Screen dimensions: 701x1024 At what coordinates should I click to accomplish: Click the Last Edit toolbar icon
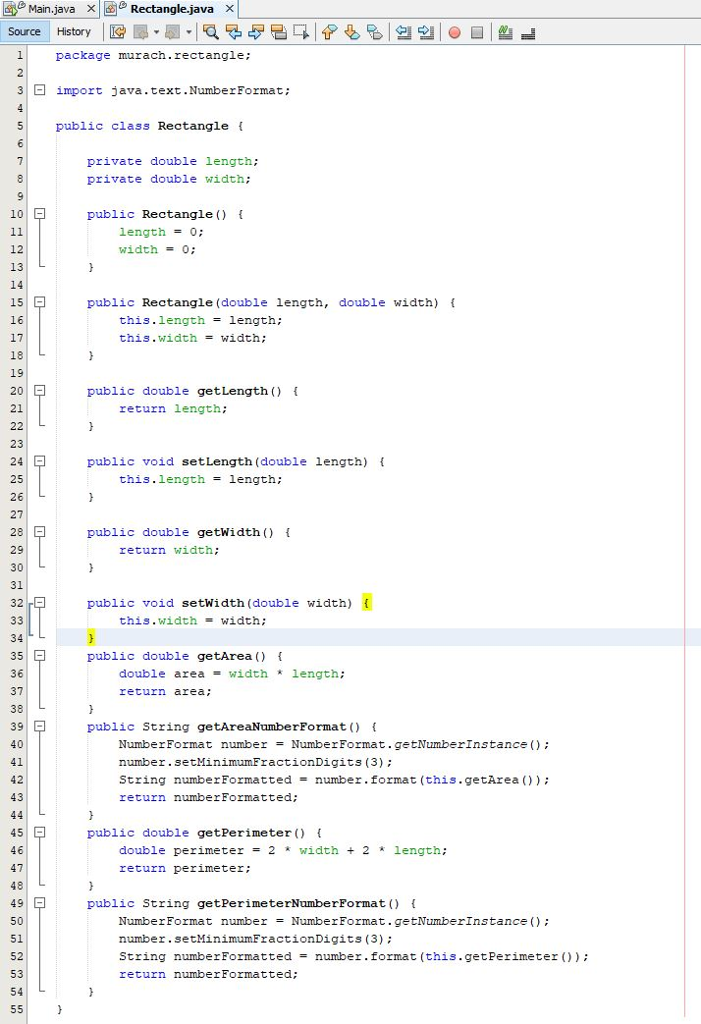(118, 31)
